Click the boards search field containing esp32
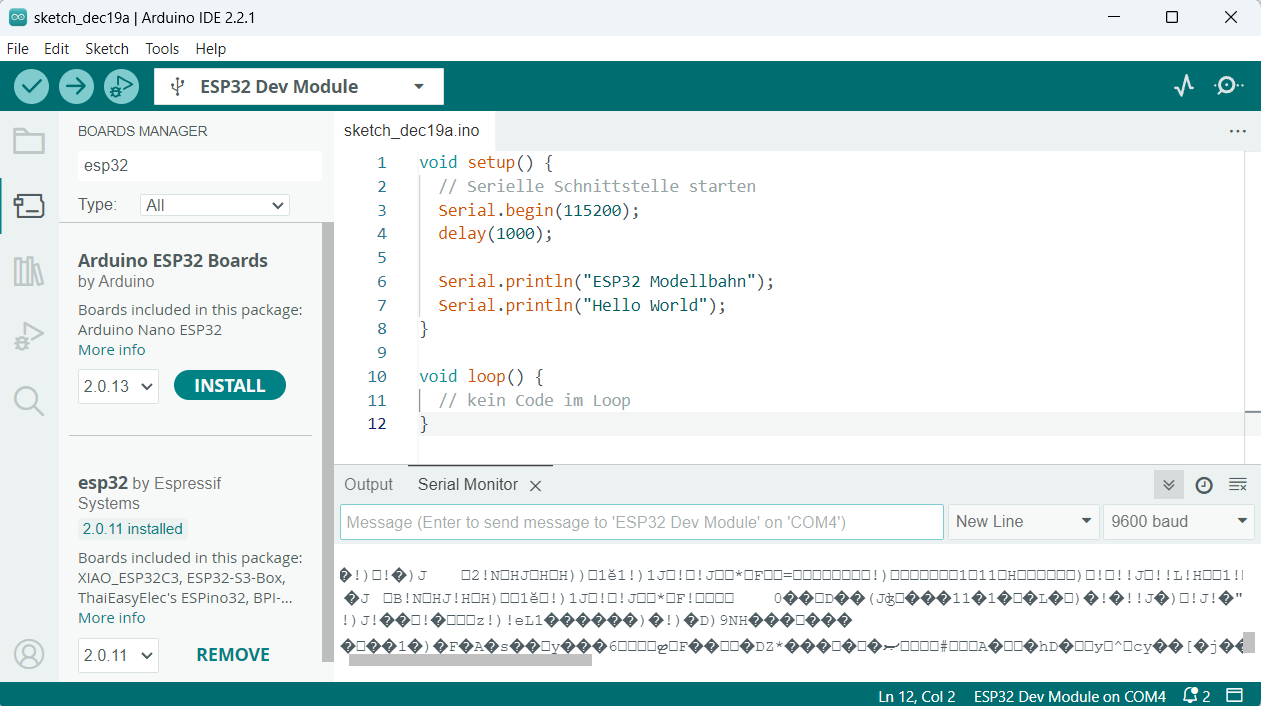1261x706 pixels. click(x=200, y=166)
